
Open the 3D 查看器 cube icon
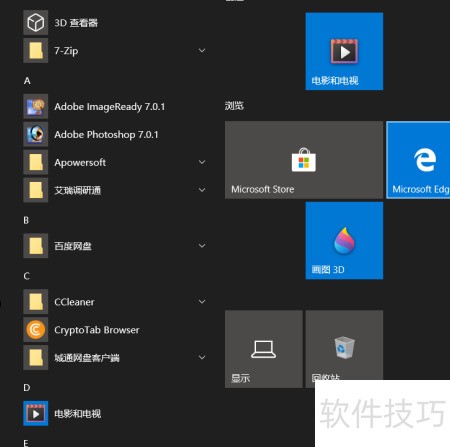(x=36, y=23)
